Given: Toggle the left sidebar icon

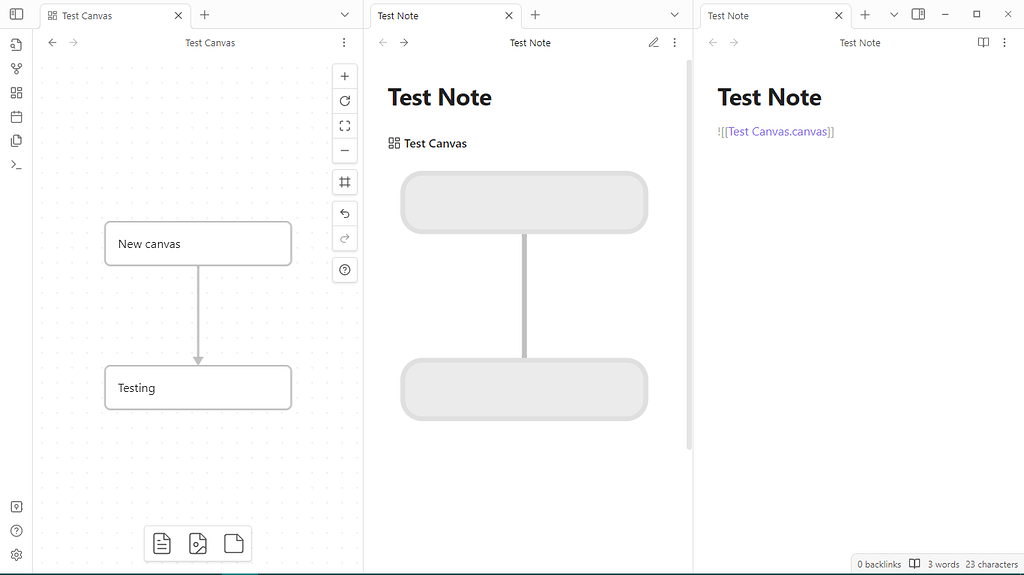Looking at the screenshot, I should pyautogui.click(x=16, y=14).
